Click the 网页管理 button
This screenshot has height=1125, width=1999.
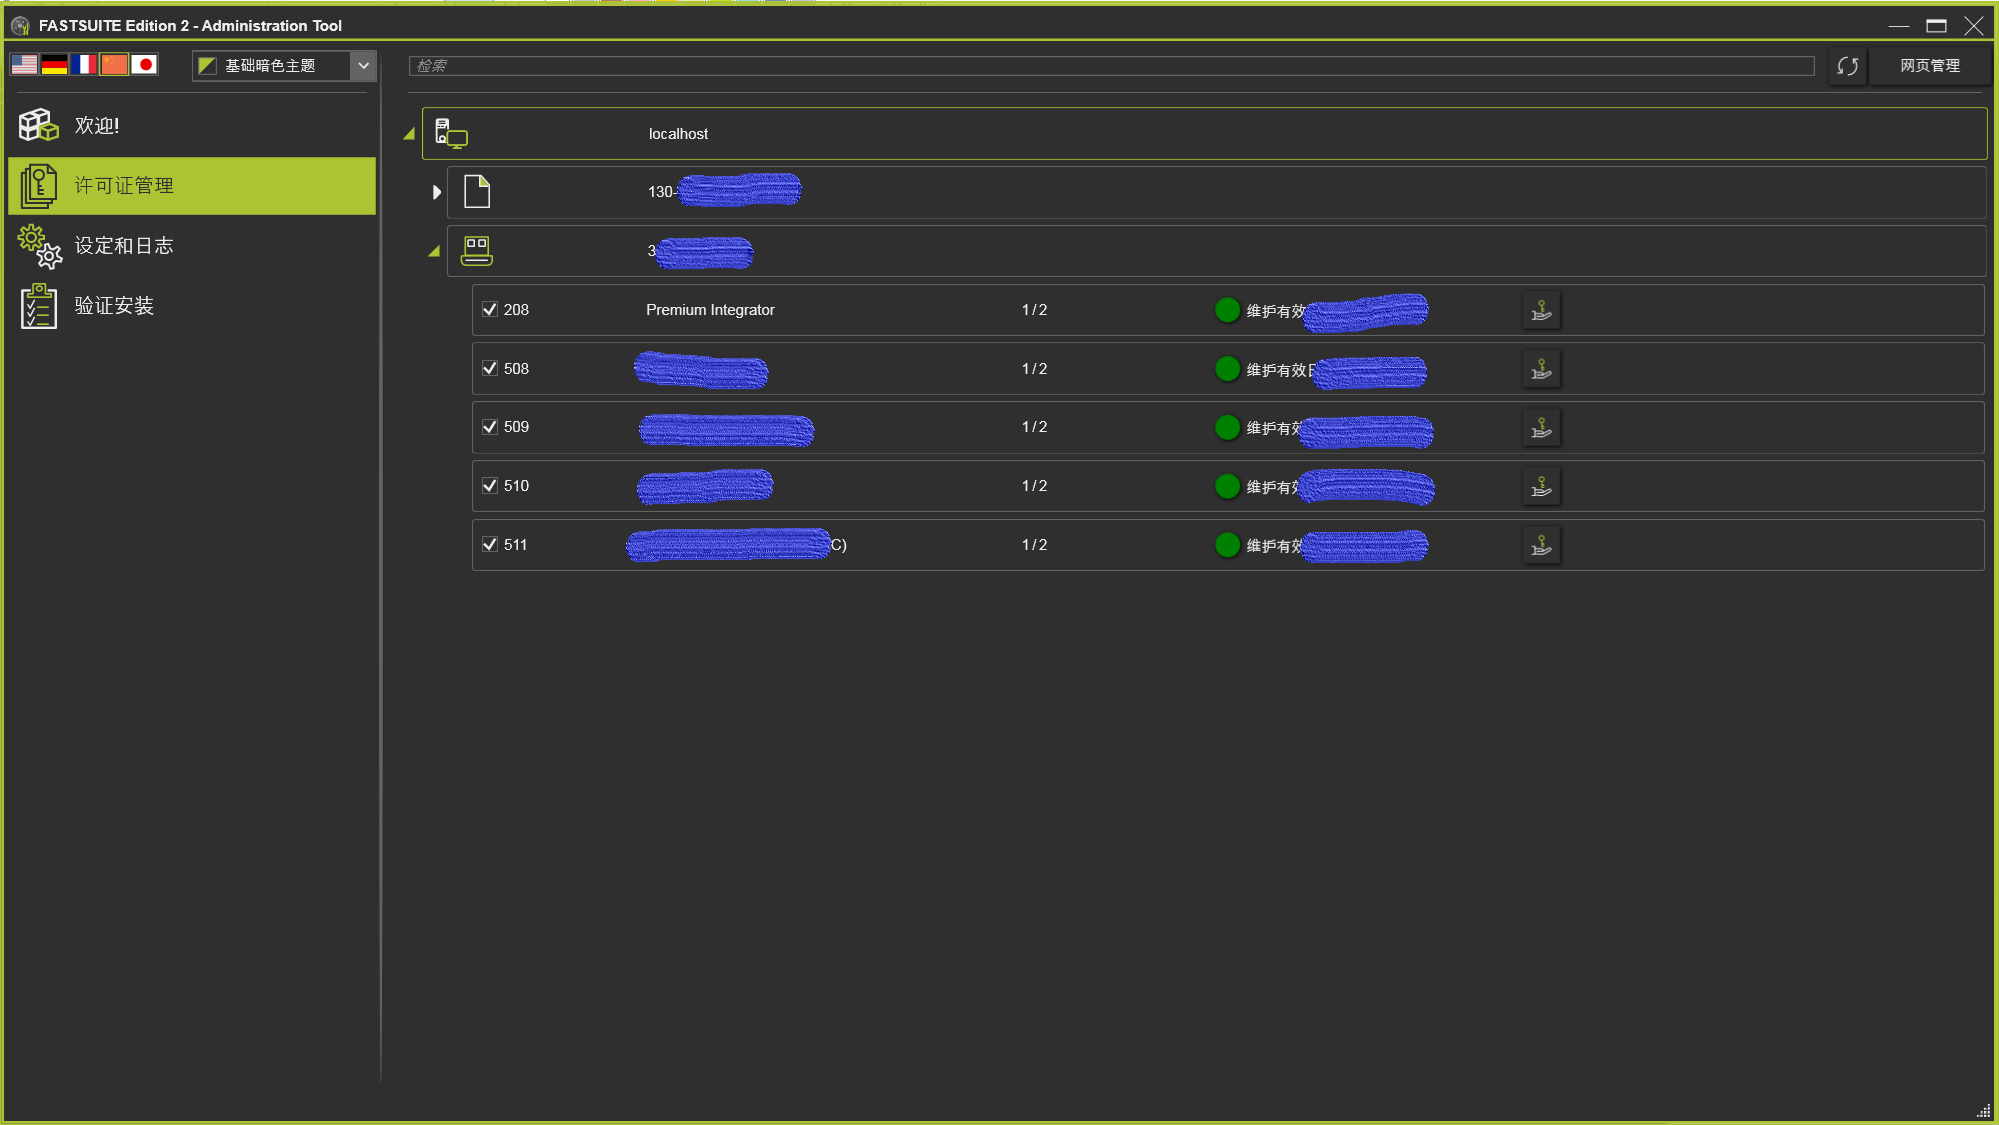point(1929,66)
